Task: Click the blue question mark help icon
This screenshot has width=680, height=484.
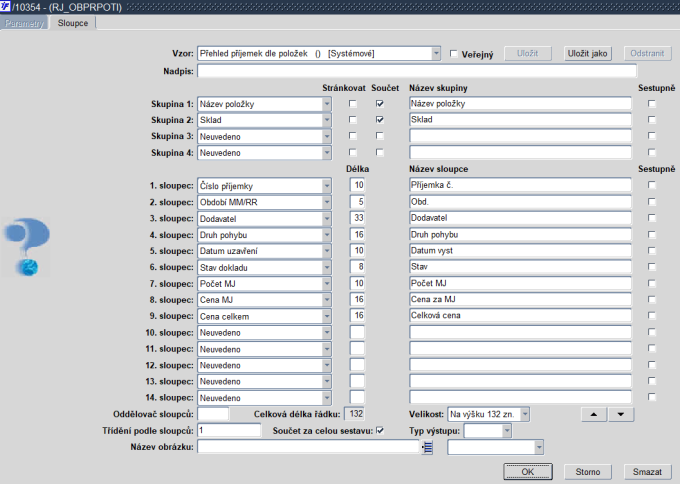Action: click(x=27, y=247)
